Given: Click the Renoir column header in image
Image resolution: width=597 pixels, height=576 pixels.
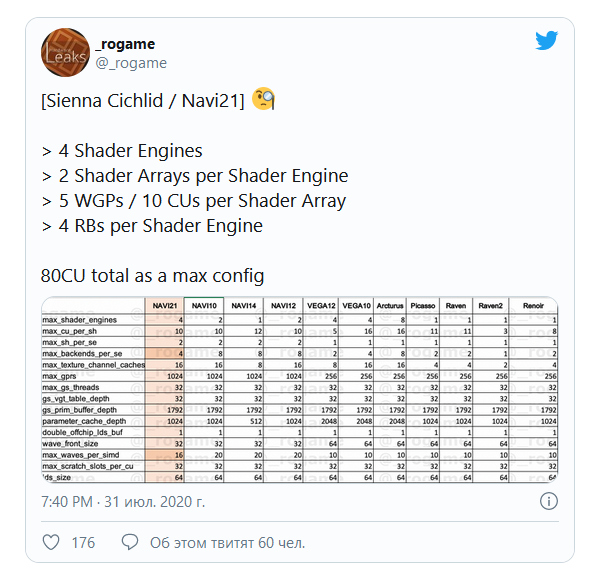Looking at the screenshot, I should coord(533,306).
